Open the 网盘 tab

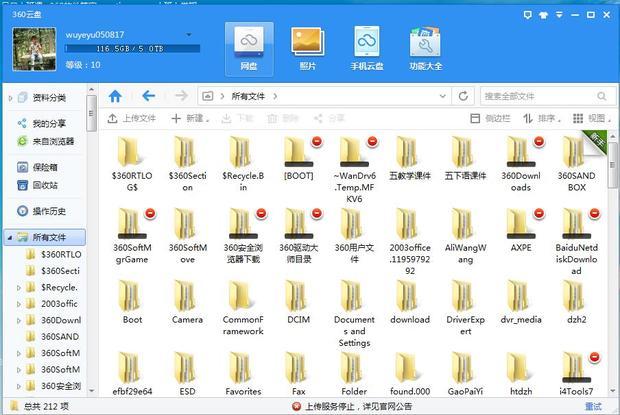point(249,49)
